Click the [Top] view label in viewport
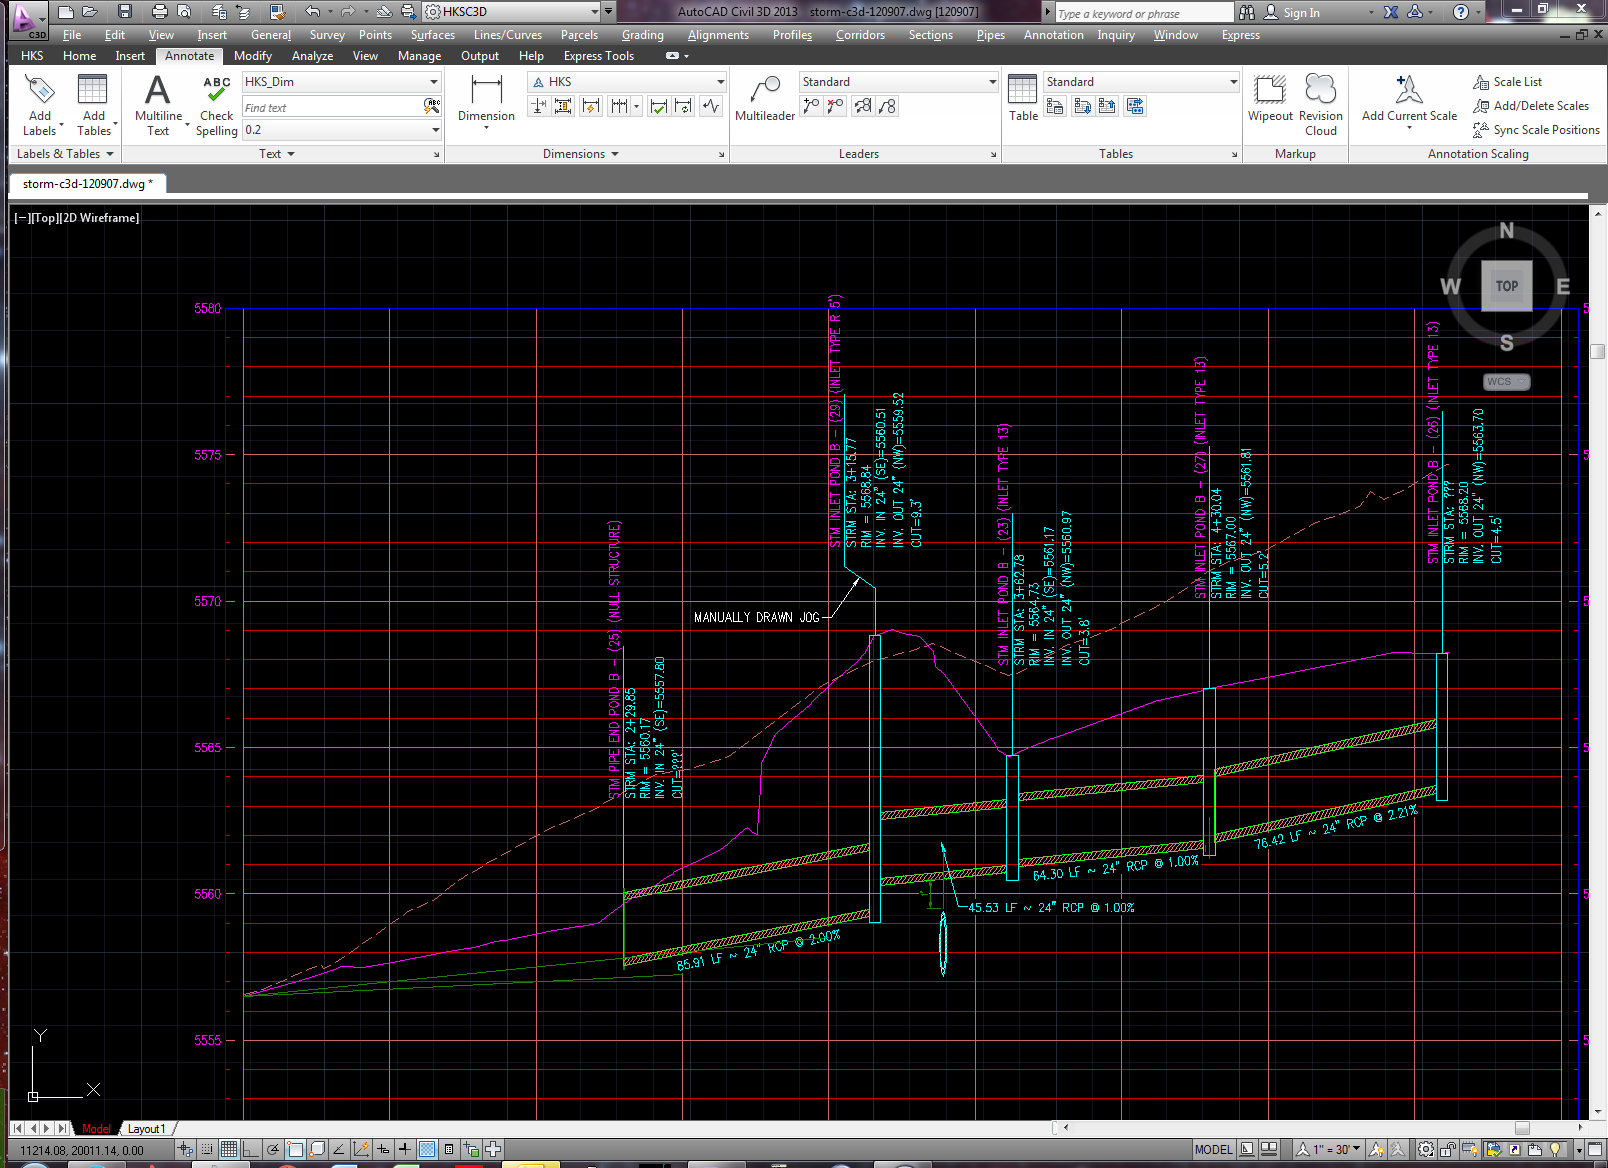 46,218
